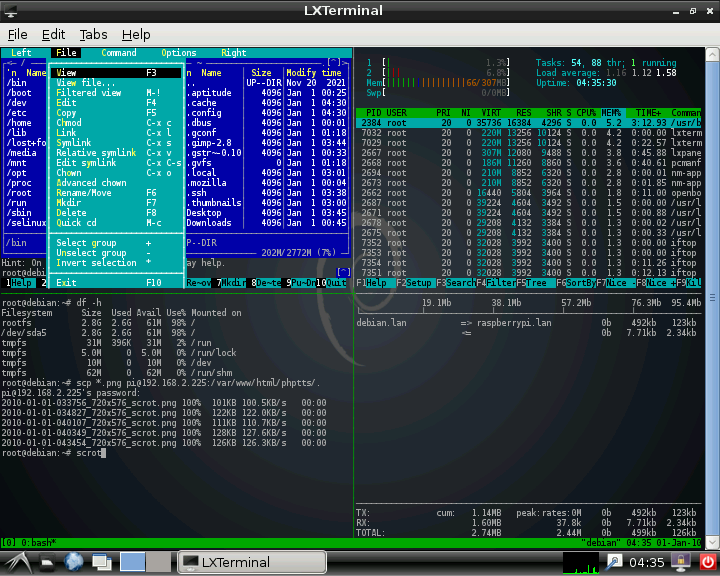Click the terminal vertical scrollbar handle
This screenshot has width=720, height=576.
tap(712, 299)
